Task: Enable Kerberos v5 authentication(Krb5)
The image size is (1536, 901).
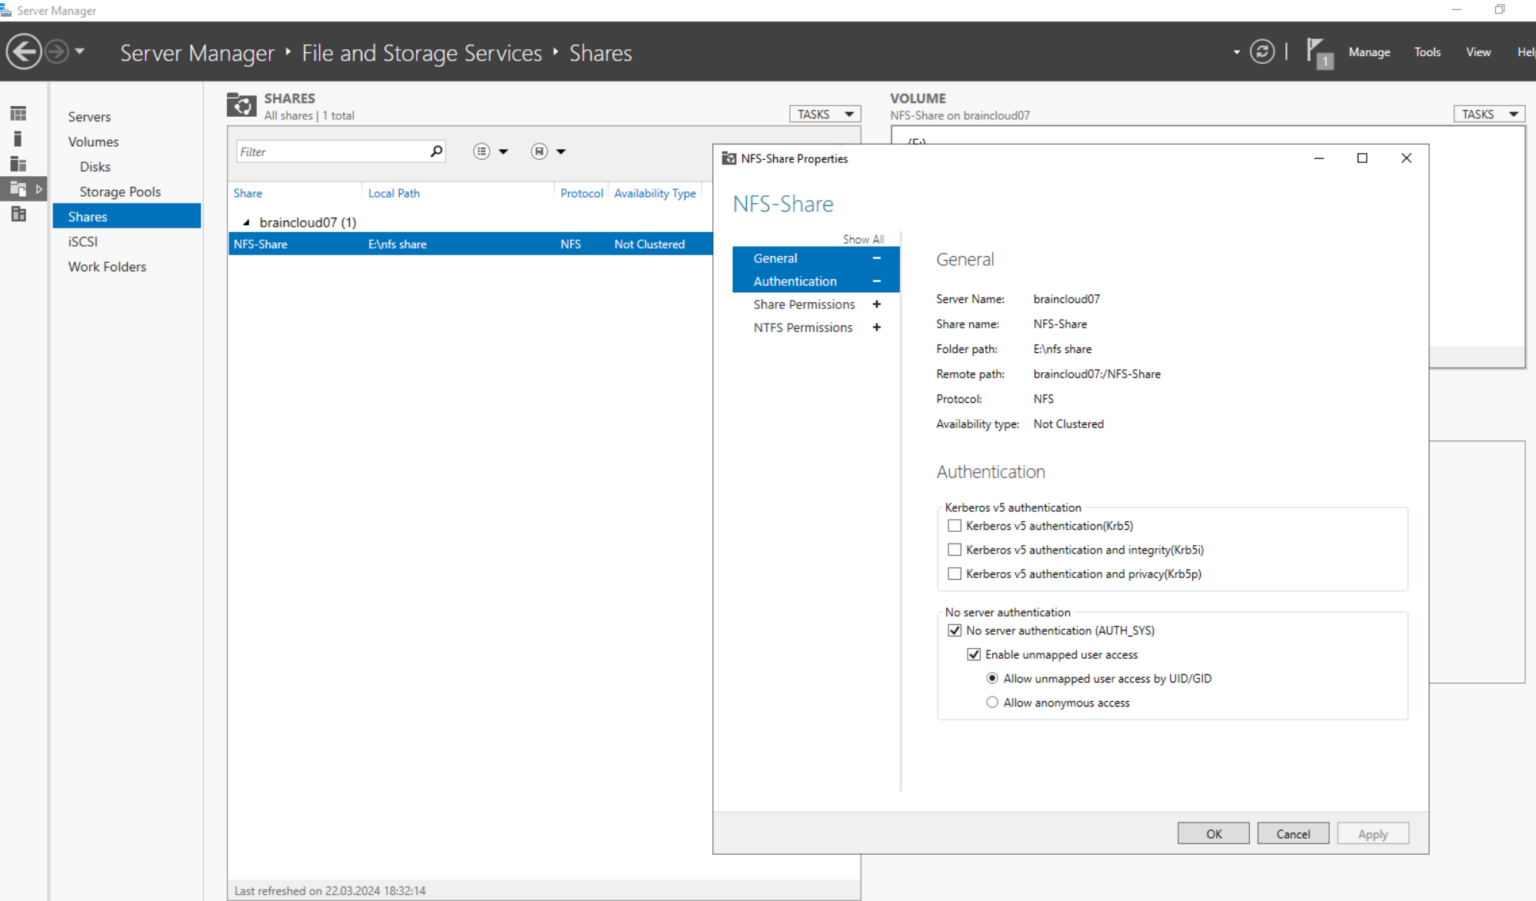Action: 954,525
